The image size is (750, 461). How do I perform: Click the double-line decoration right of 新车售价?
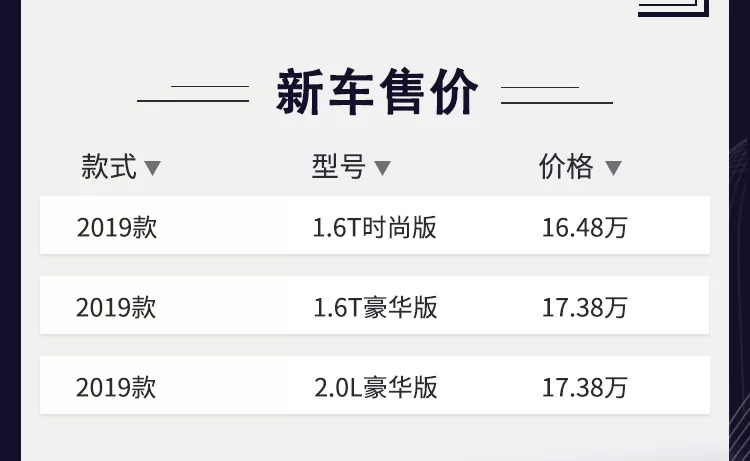(556, 94)
